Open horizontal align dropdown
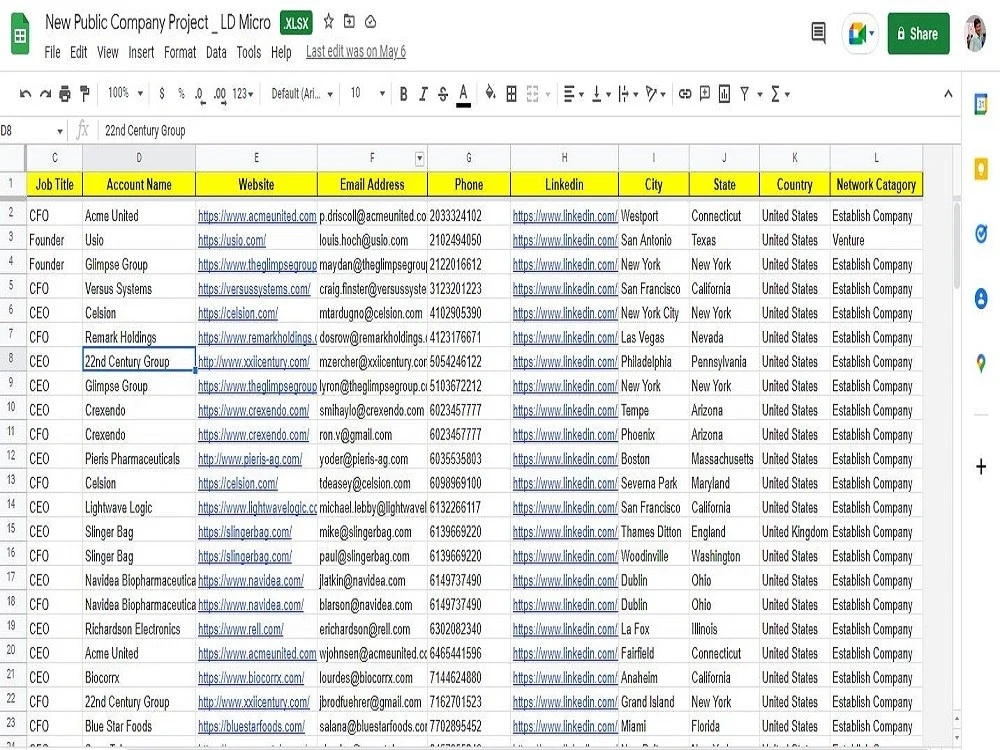This screenshot has width=1000, height=750. click(x=574, y=94)
